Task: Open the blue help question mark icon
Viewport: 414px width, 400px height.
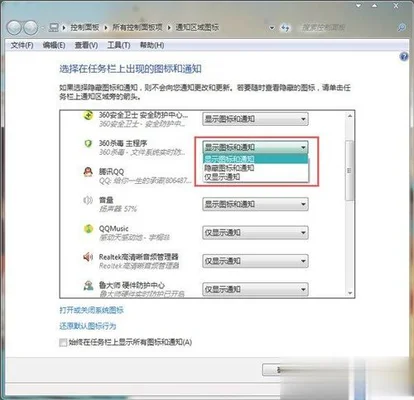Action: (404, 57)
